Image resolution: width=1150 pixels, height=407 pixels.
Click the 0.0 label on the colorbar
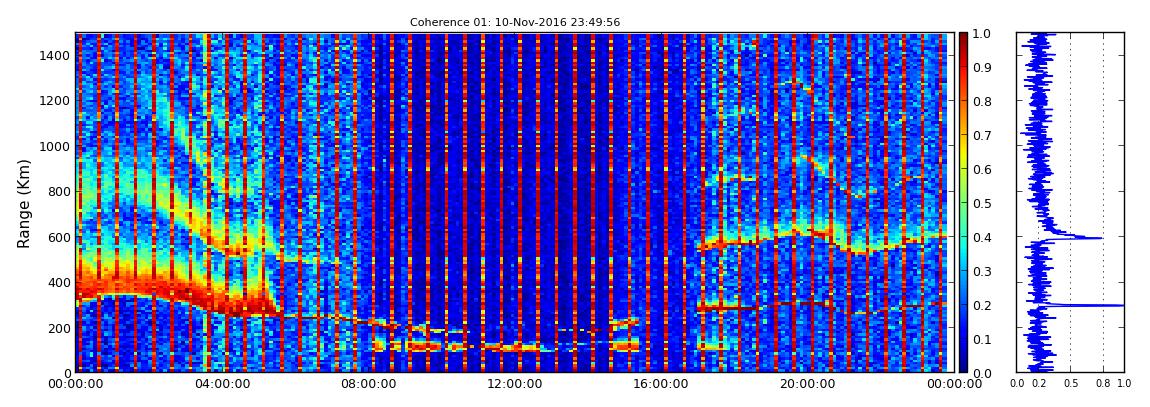click(x=980, y=373)
